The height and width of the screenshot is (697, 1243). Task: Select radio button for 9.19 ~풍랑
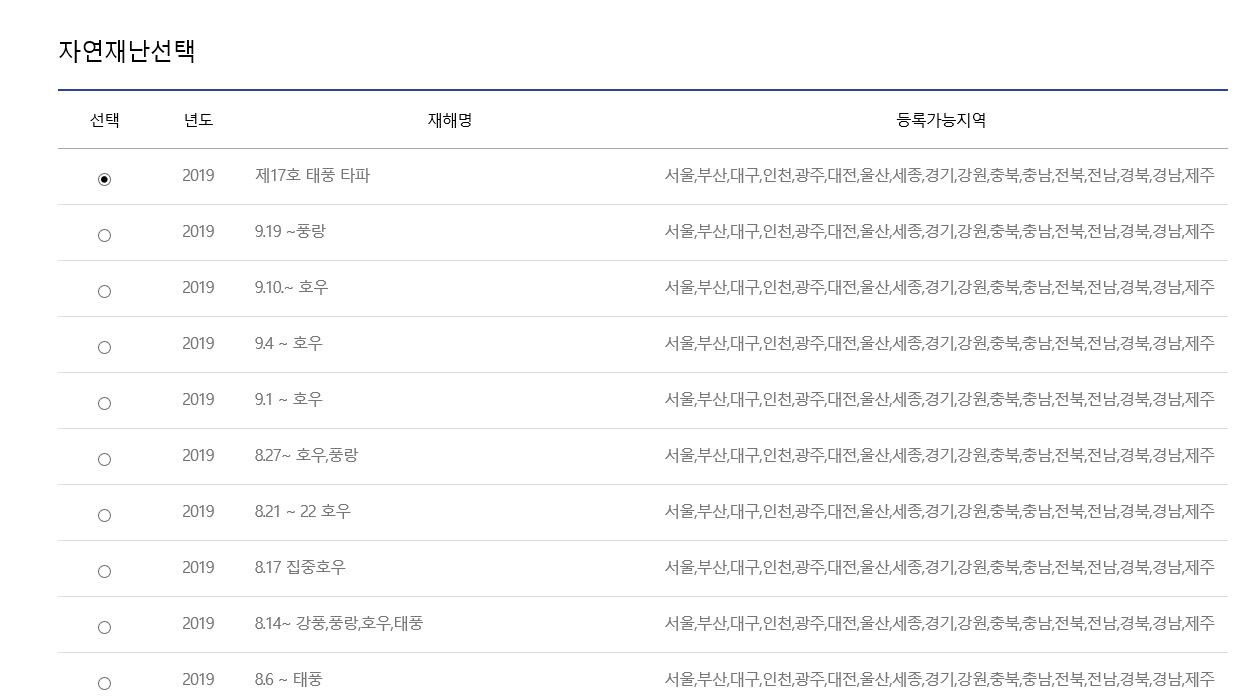point(104,235)
